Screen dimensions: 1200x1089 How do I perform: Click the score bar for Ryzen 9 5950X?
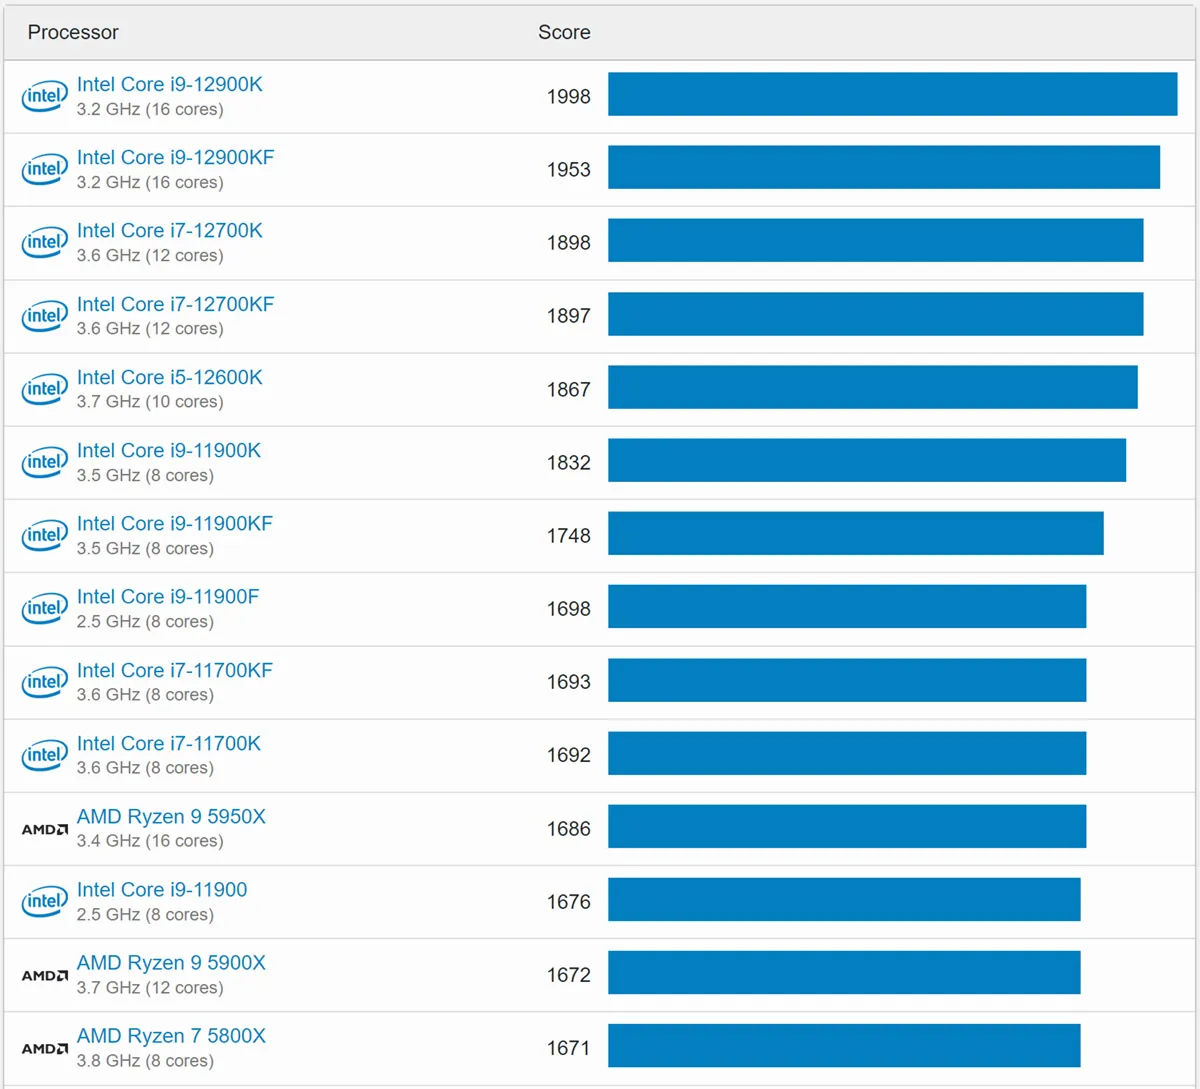click(x=847, y=826)
